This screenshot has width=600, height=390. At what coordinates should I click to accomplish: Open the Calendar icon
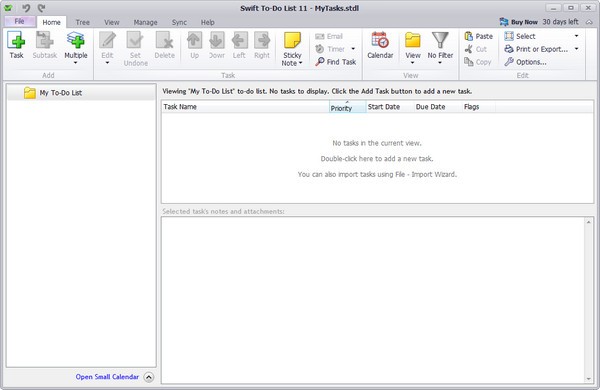380,40
